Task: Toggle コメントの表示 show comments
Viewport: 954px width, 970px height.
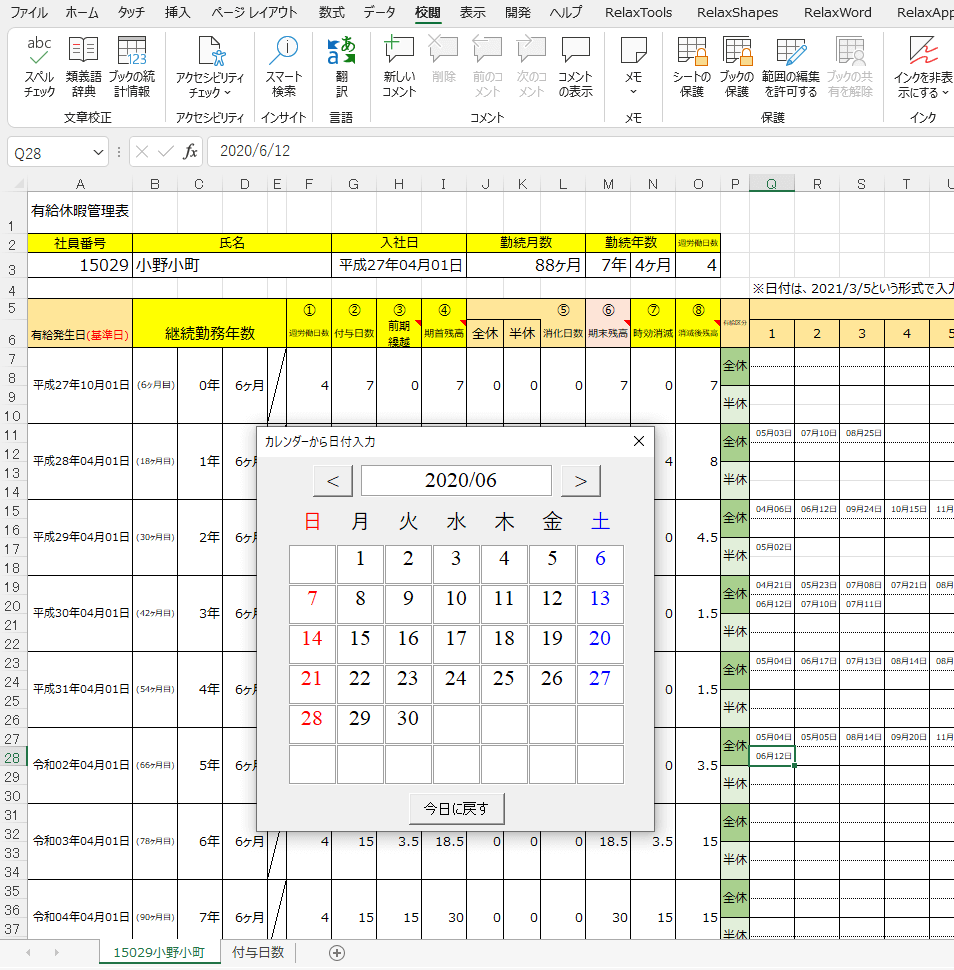Action: 575,67
